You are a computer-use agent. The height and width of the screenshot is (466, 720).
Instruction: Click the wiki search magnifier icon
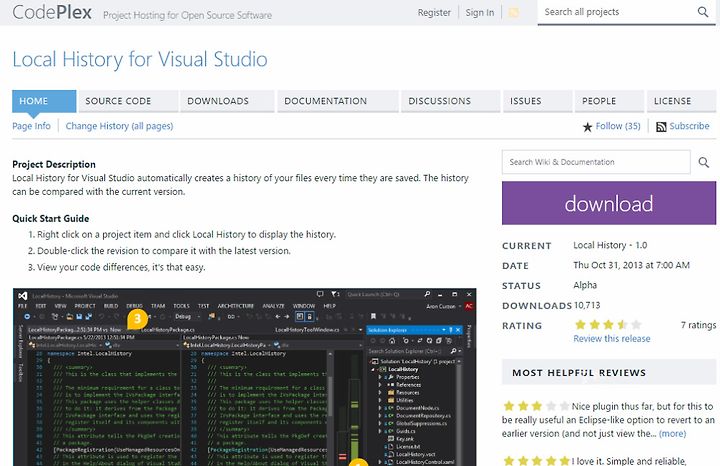tap(703, 162)
